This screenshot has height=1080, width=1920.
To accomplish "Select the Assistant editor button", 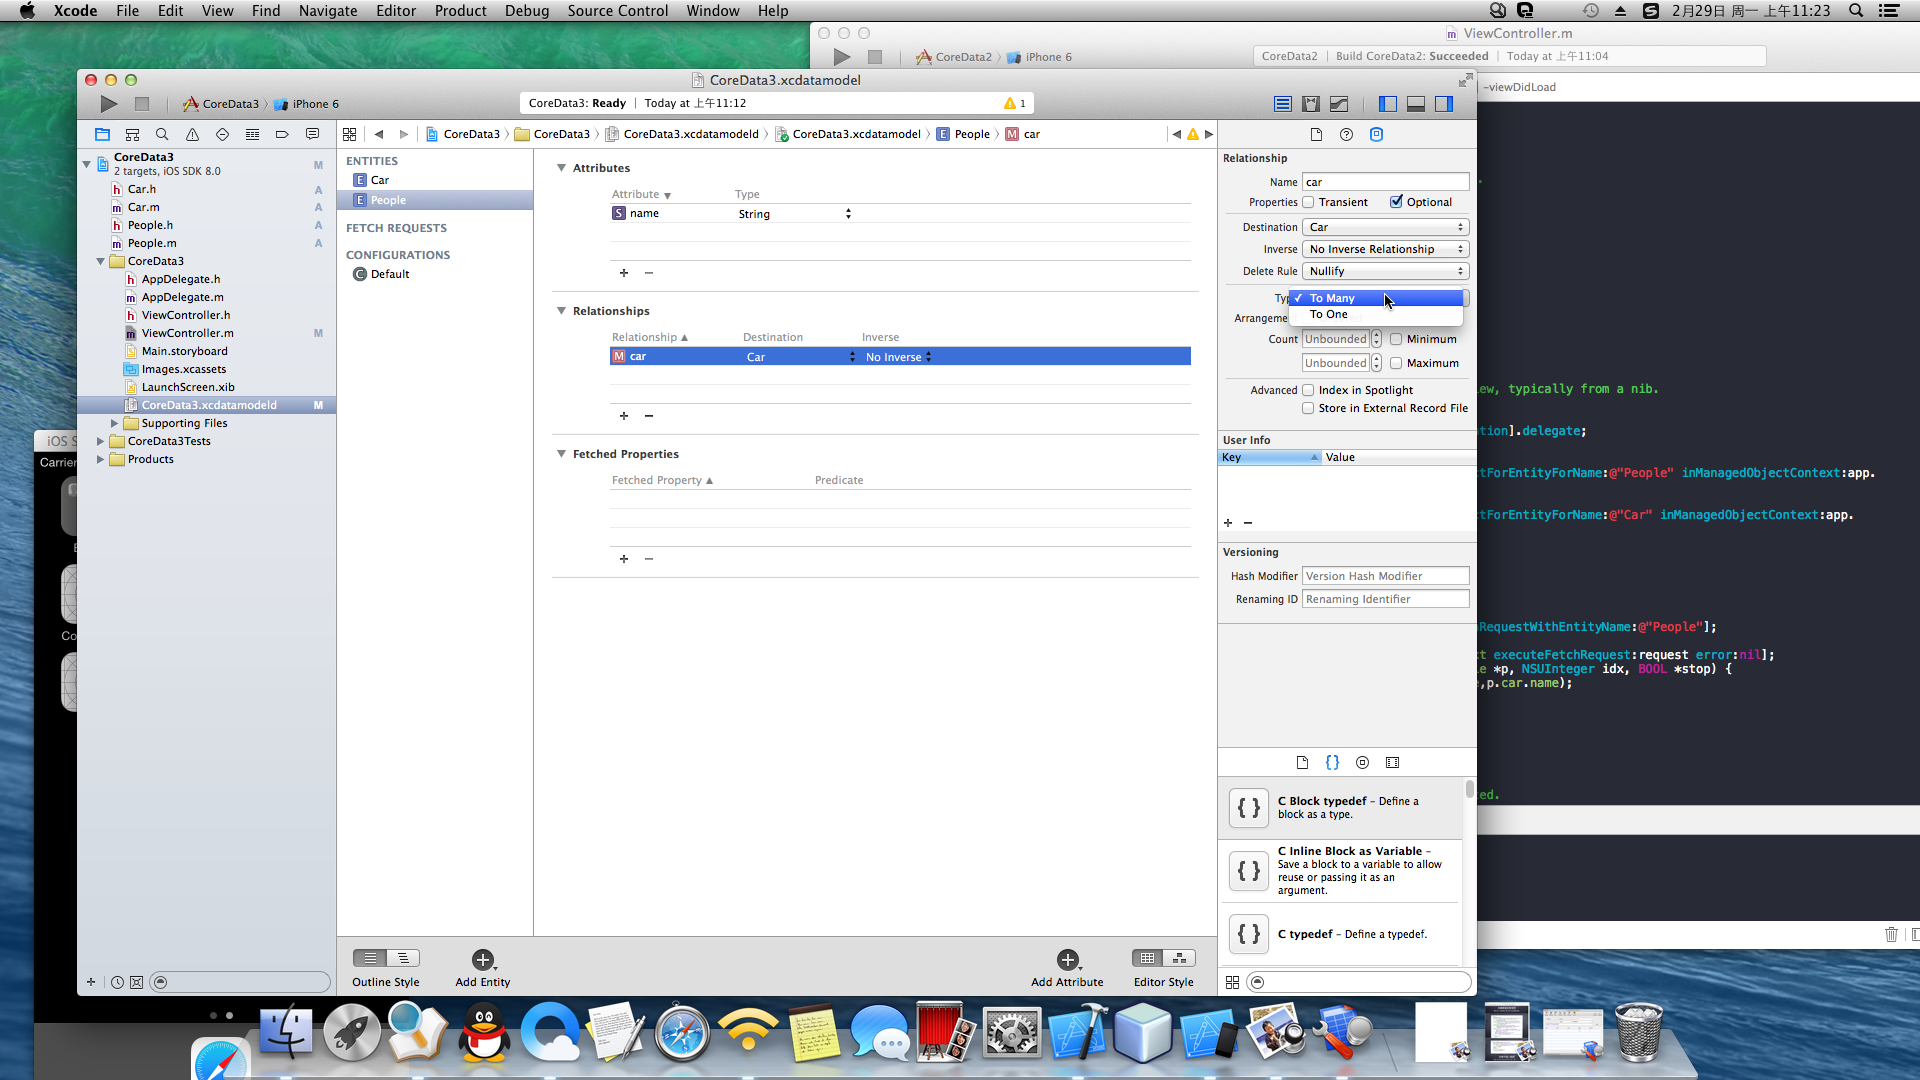I will [1311, 104].
